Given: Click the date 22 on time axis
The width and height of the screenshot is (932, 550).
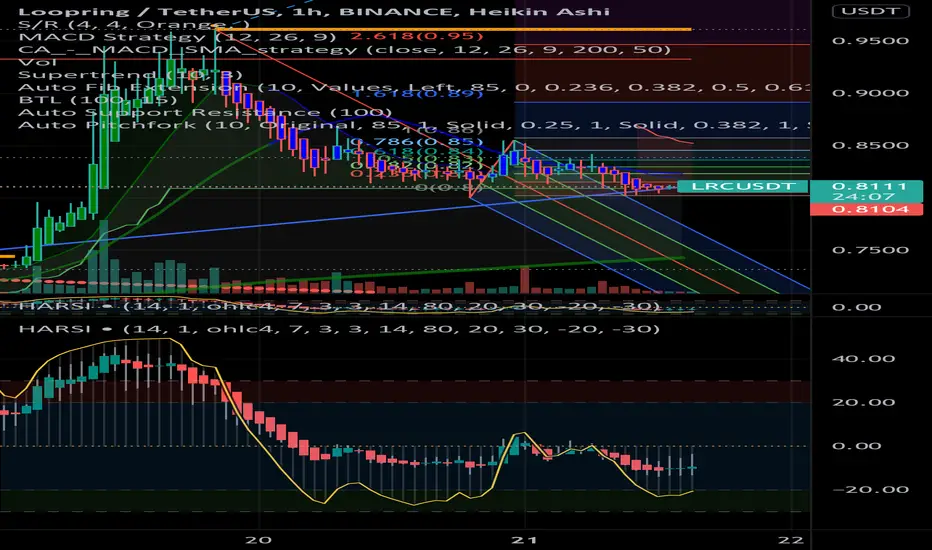Looking at the screenshot, I should pos(791,540).
